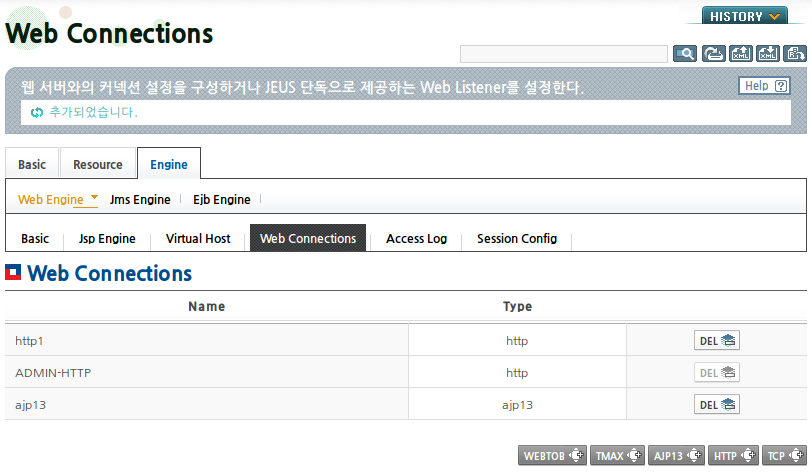Open the Web Engine dropdown arrow

94,197
